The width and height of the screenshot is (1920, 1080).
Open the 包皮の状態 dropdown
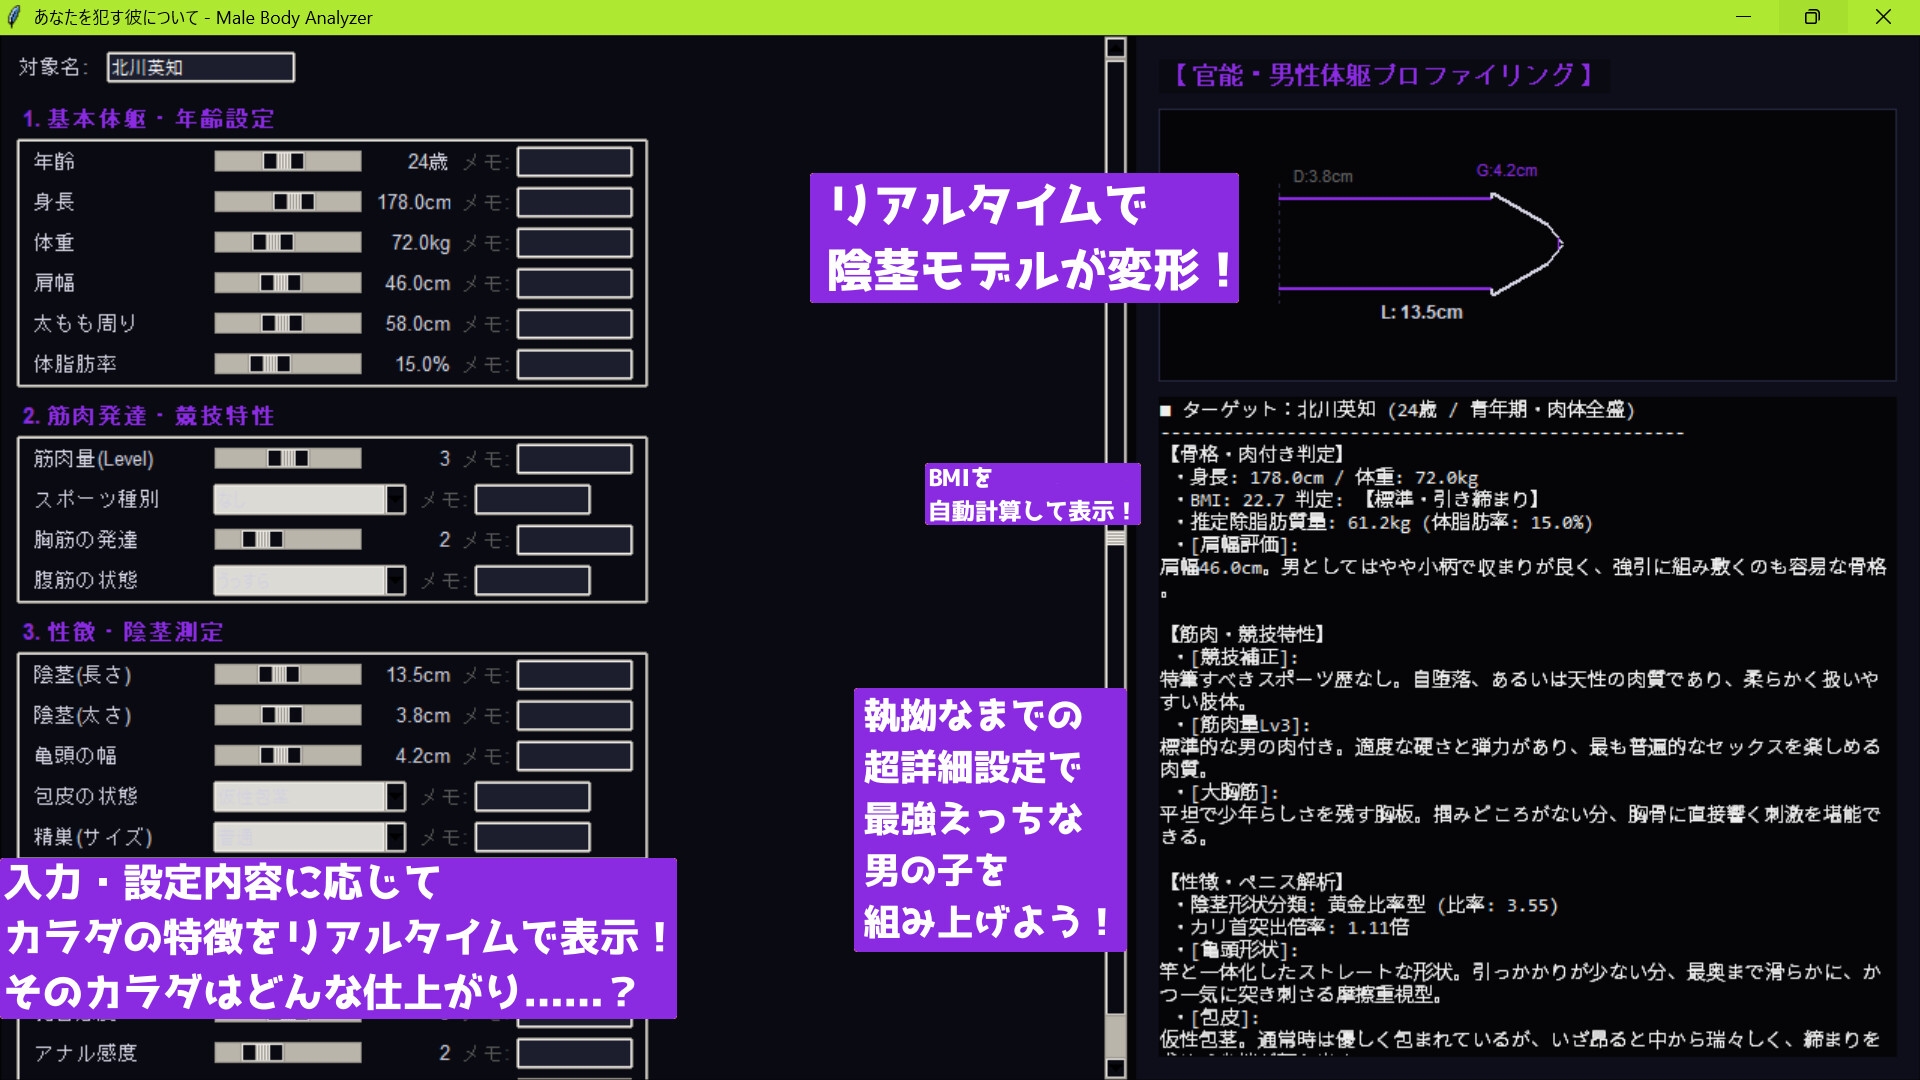(x=309, y=796)
